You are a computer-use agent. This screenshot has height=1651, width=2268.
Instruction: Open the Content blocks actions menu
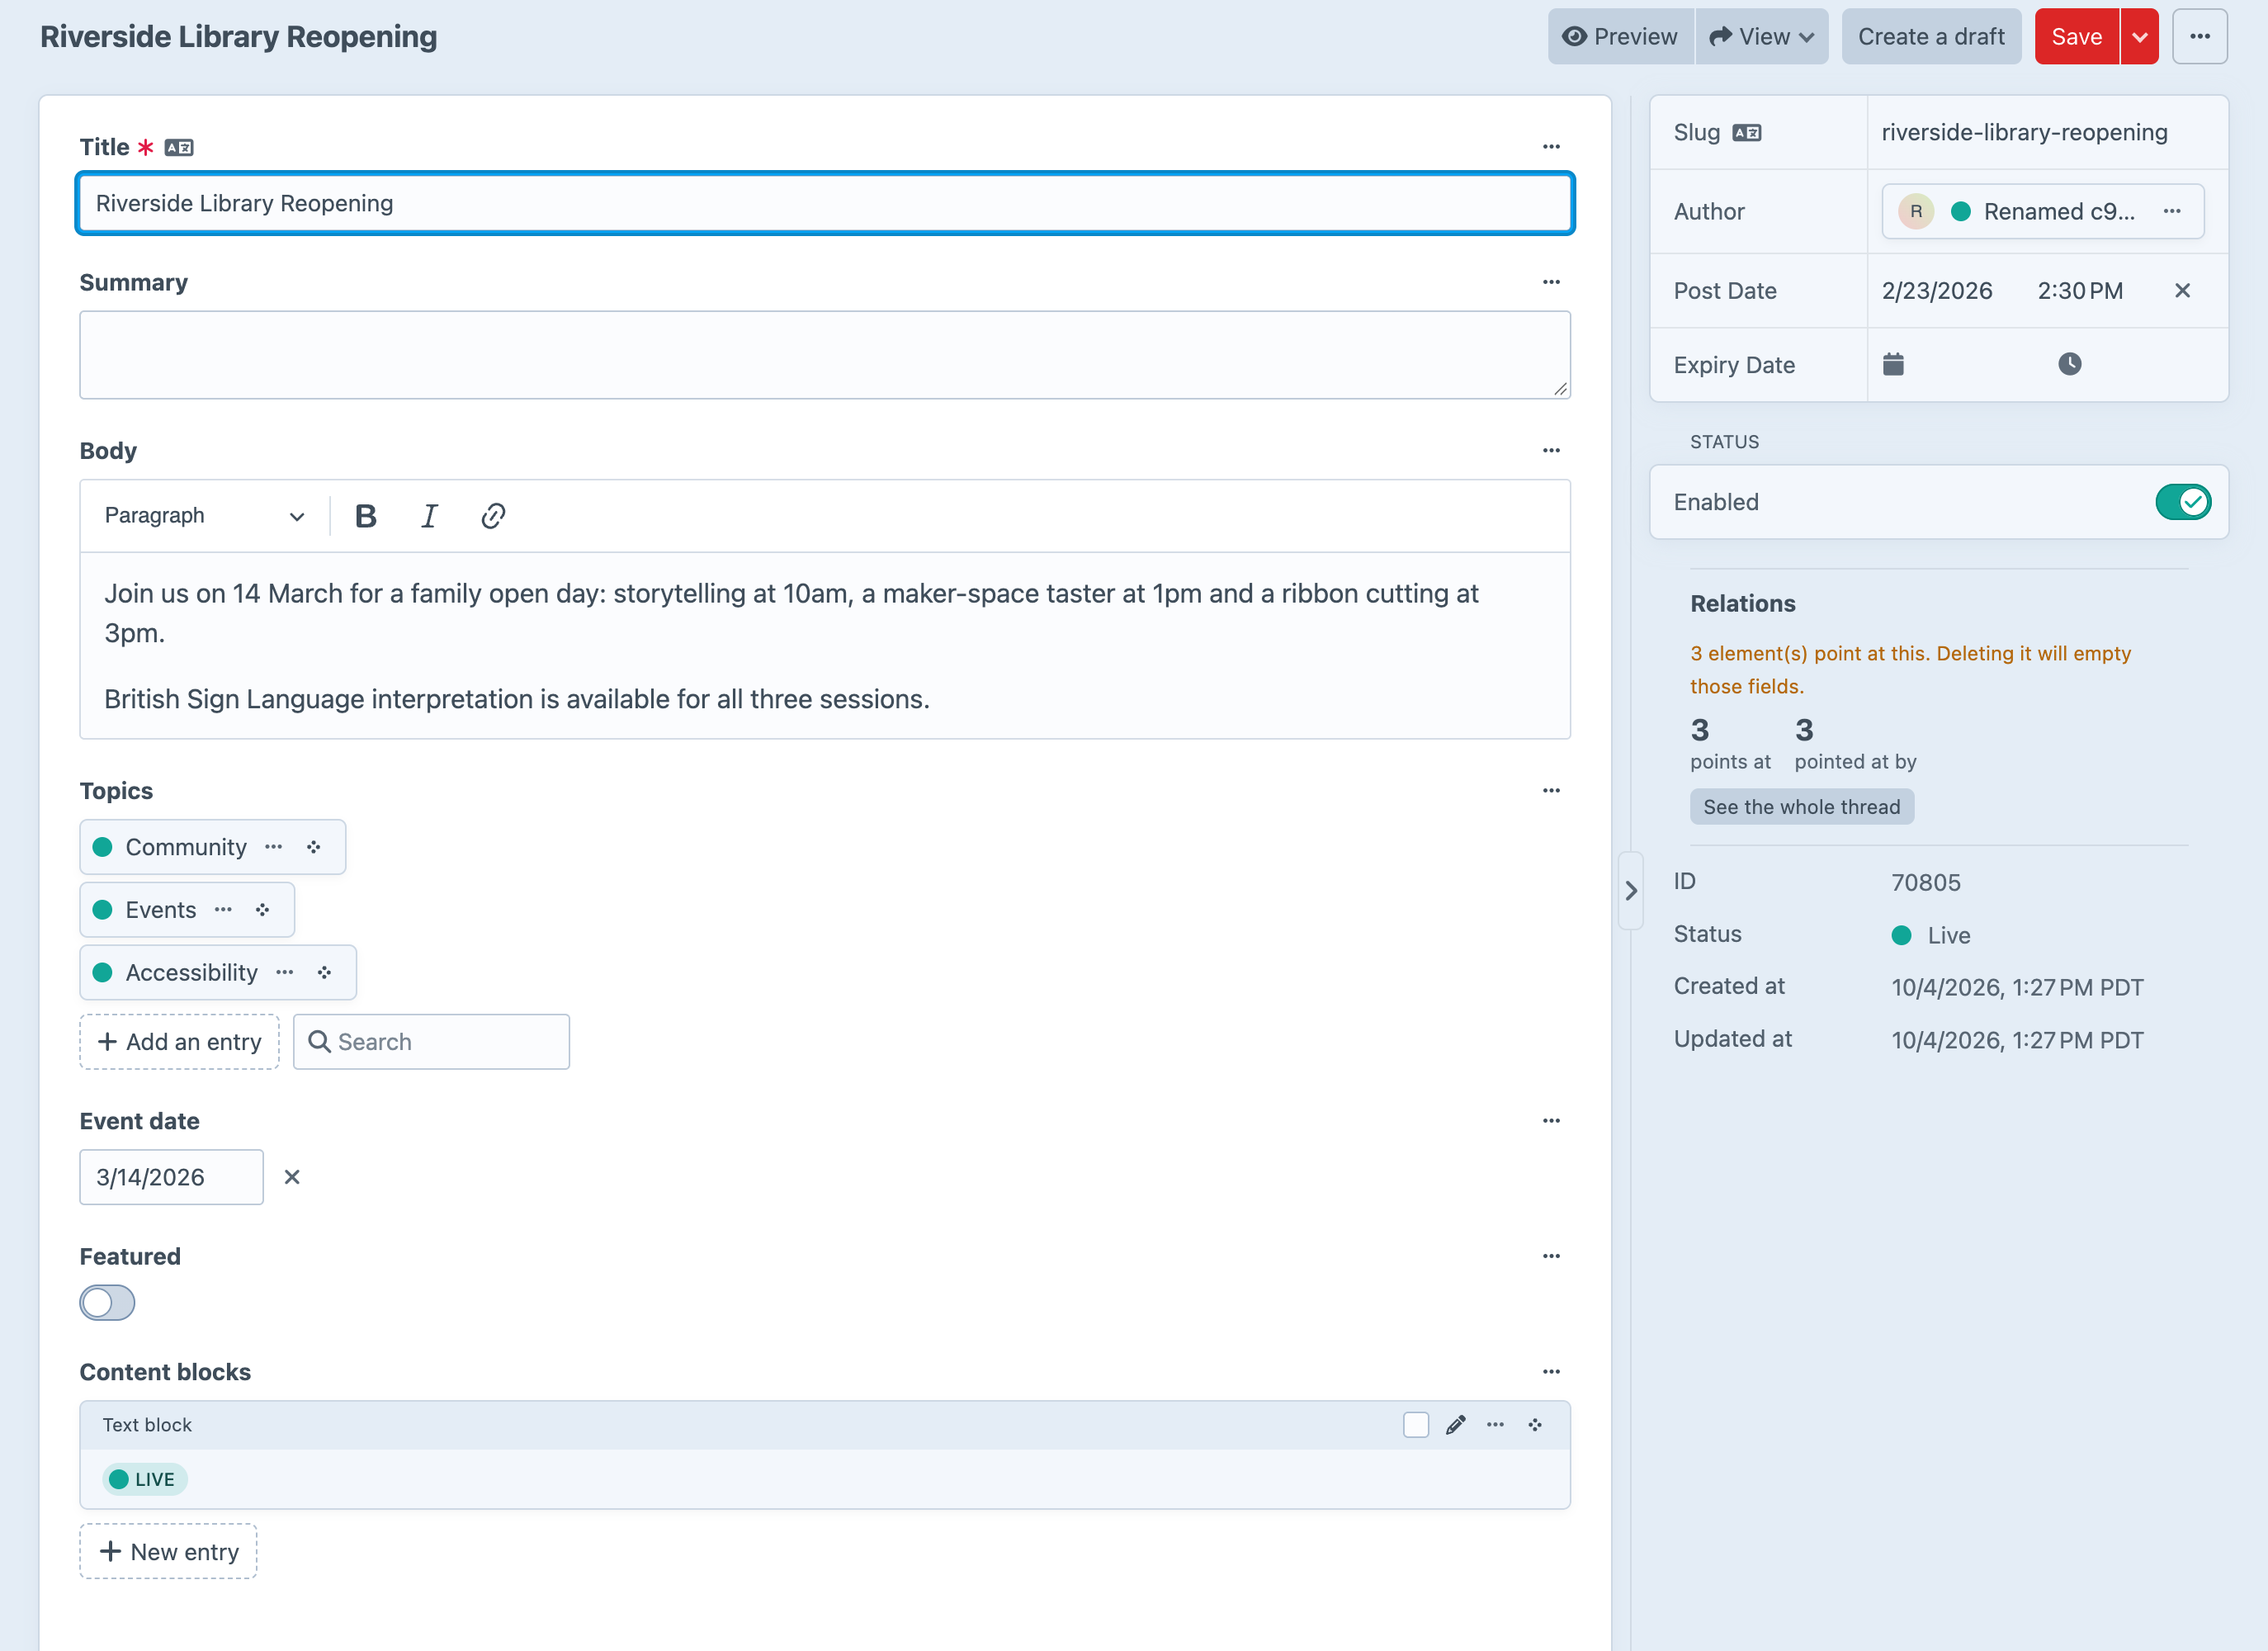tap(1551, 1372)
